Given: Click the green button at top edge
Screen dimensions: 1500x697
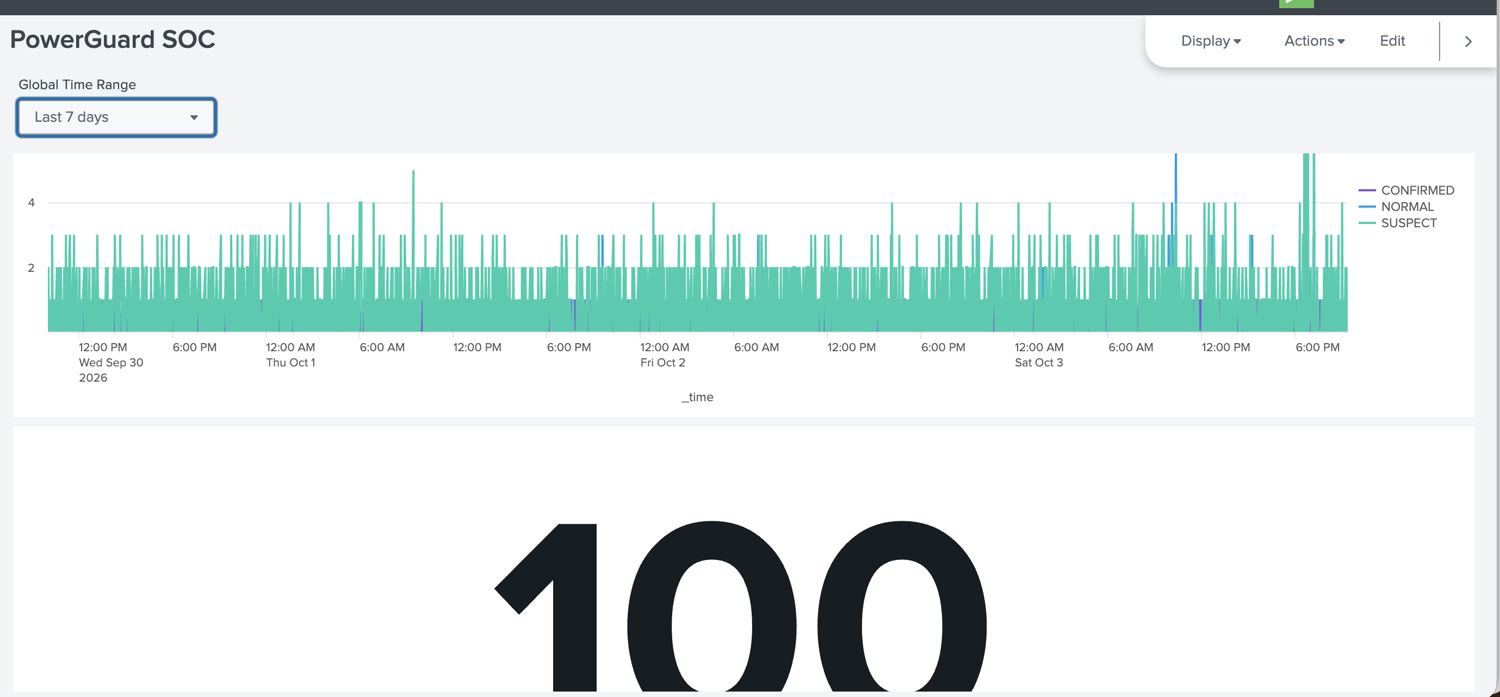Looking at the screenshot, I should (x=1296, y=3).
